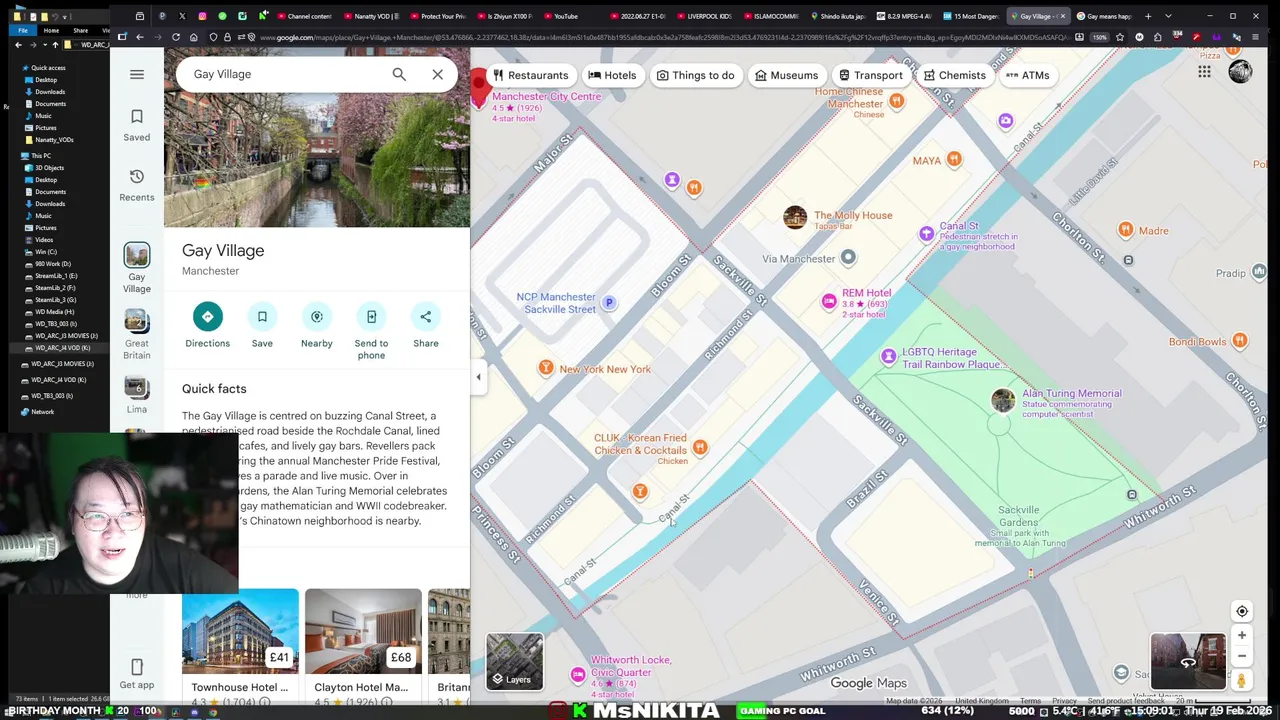Reload the browser page
The image size is (1280, 720).
coord(176,37)
